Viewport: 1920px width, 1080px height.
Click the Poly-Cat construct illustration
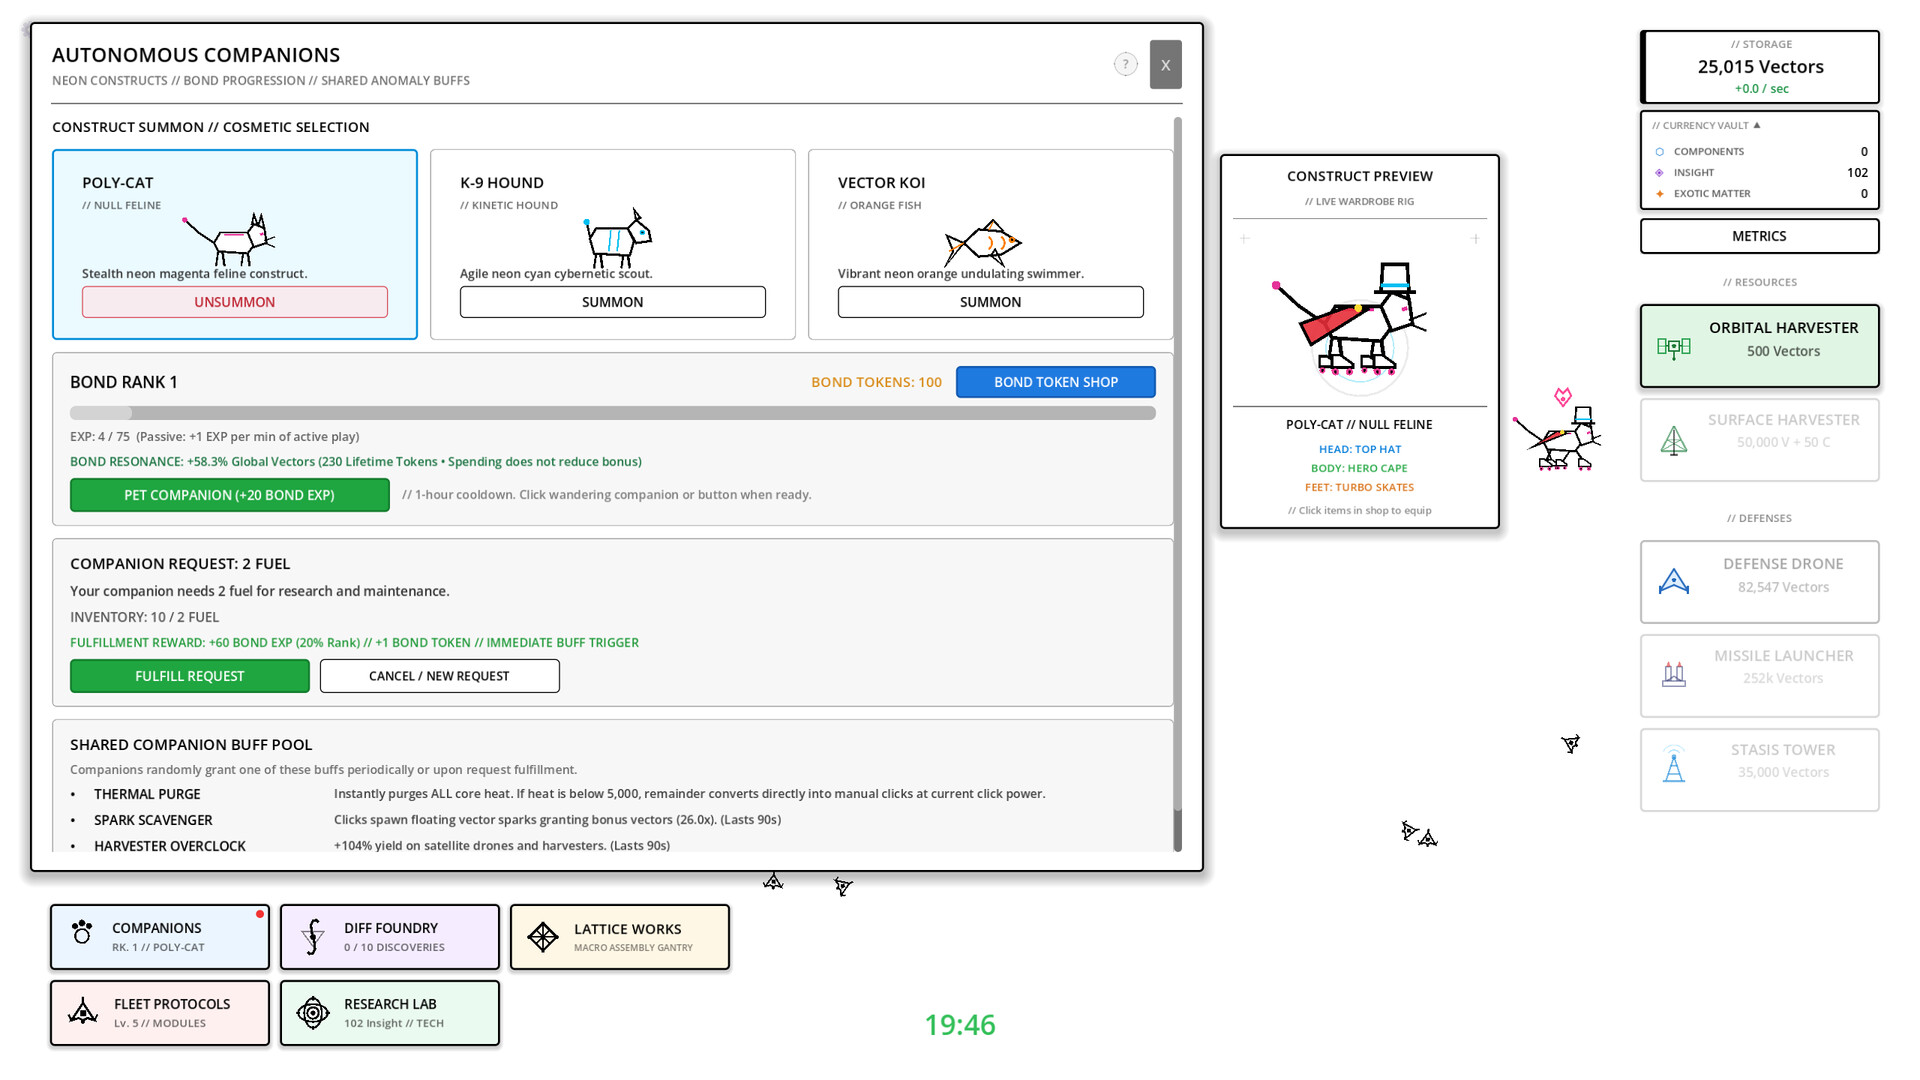tap(230, 238)
